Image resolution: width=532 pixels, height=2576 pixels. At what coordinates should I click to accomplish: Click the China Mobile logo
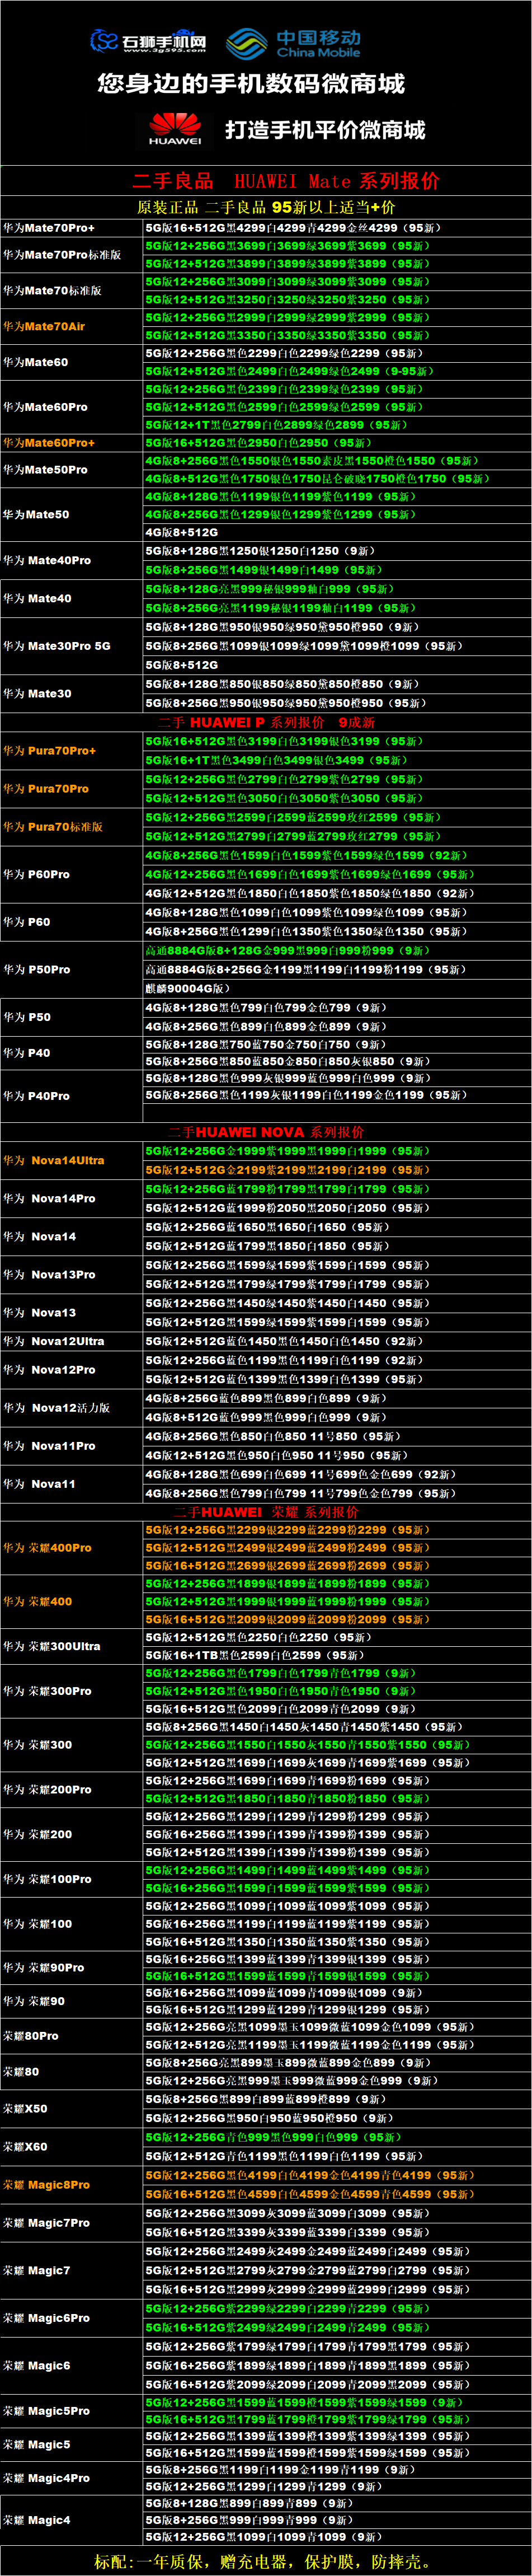pyautogui.click(x=293, y=43)
